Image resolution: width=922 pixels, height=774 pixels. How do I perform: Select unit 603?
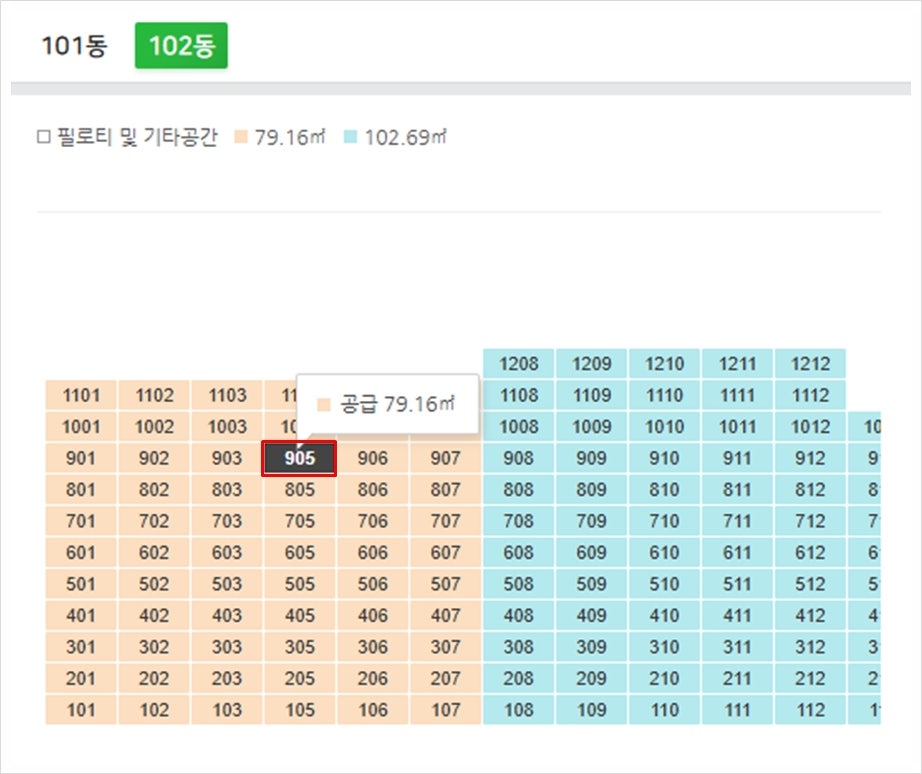[226, 552]
